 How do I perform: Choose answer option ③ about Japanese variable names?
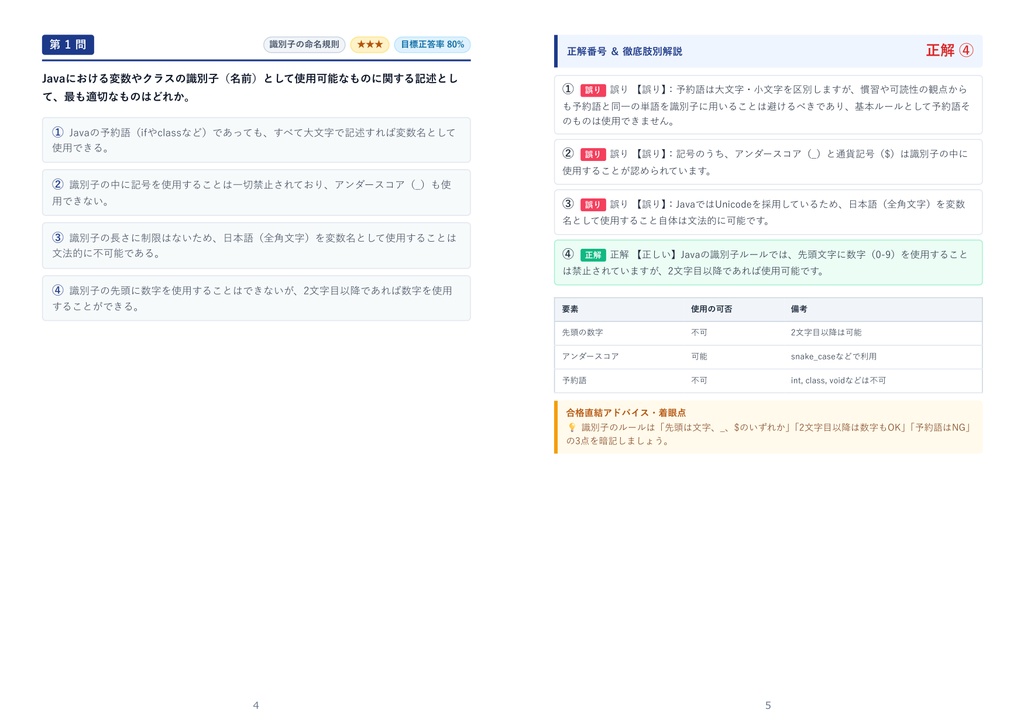pyautogui.click(x=256, y=245)
